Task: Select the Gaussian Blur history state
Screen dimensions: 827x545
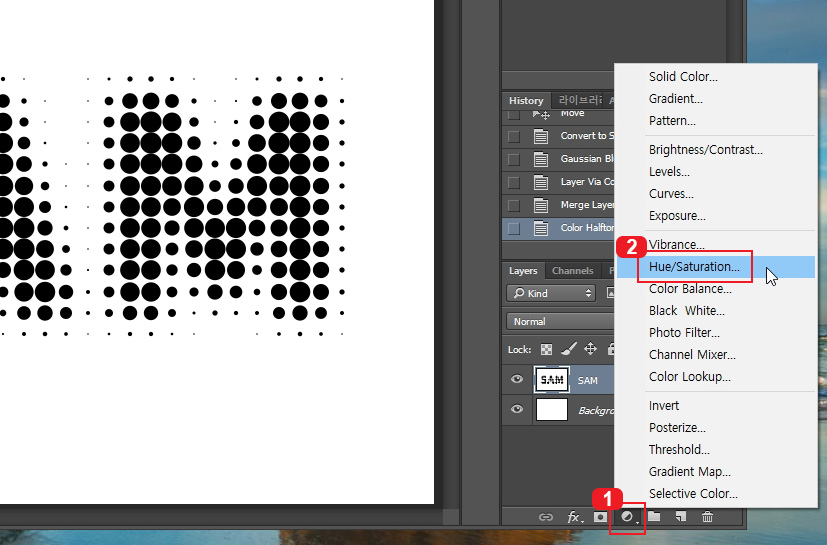Action: click(558, 159)
